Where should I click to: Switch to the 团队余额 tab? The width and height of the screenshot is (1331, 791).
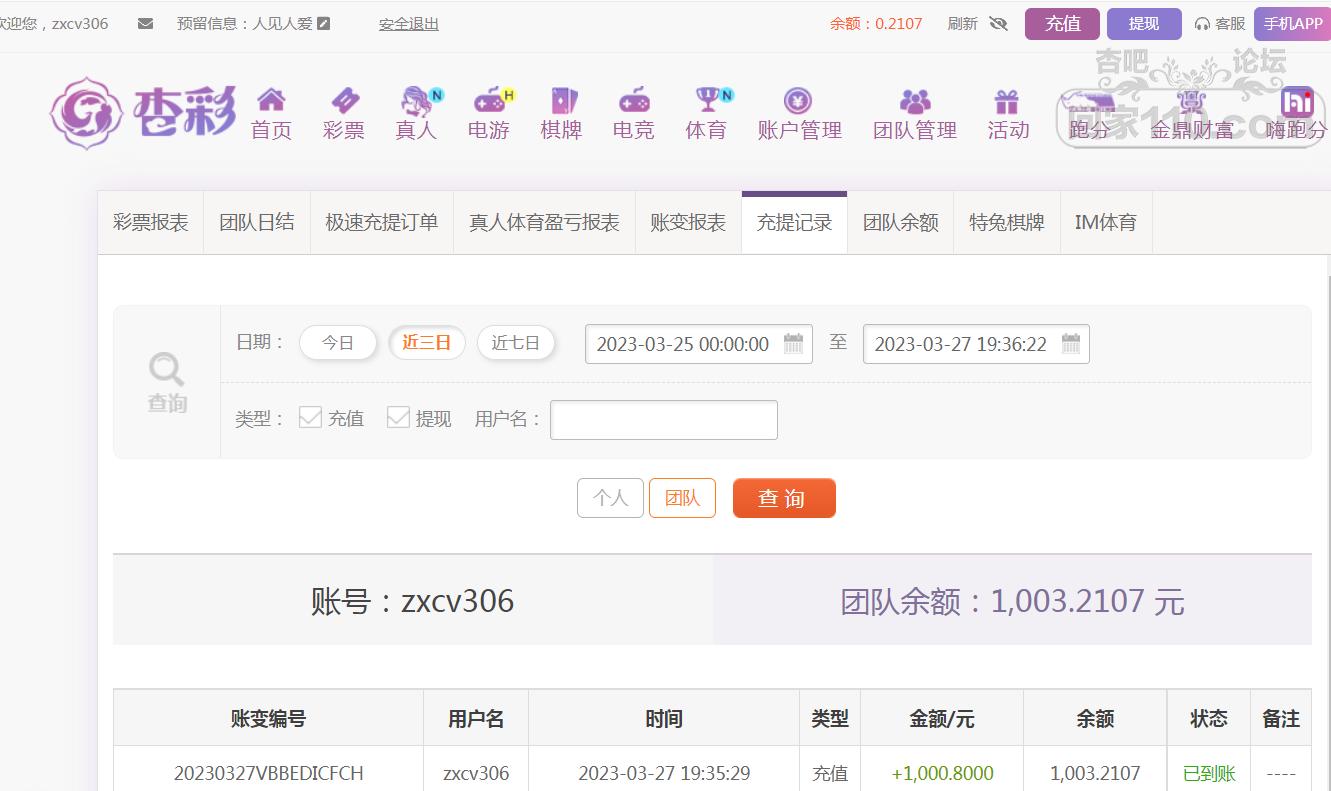tap(900, 223)
